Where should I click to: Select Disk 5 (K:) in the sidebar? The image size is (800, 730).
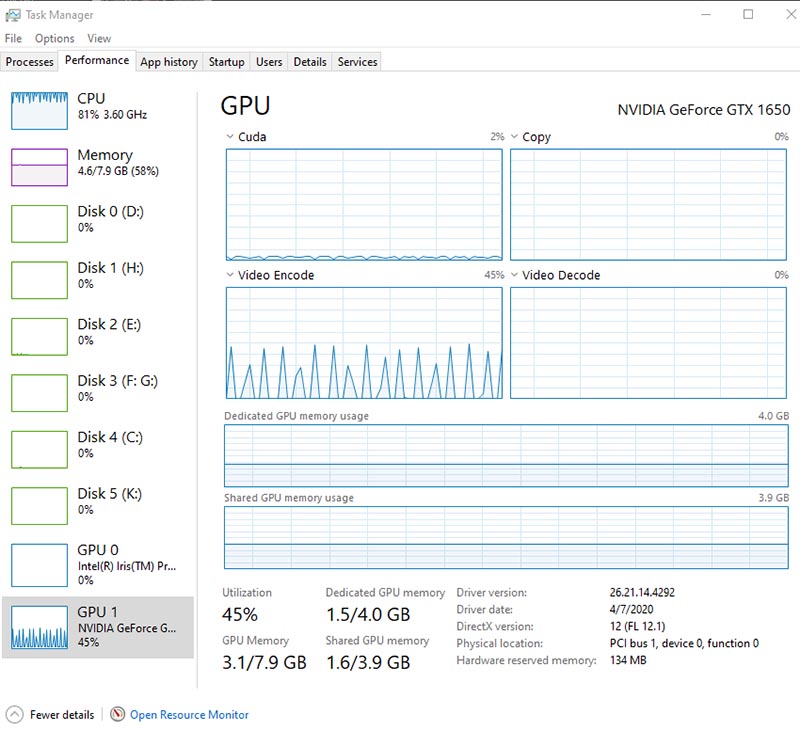tap(98, 506)
